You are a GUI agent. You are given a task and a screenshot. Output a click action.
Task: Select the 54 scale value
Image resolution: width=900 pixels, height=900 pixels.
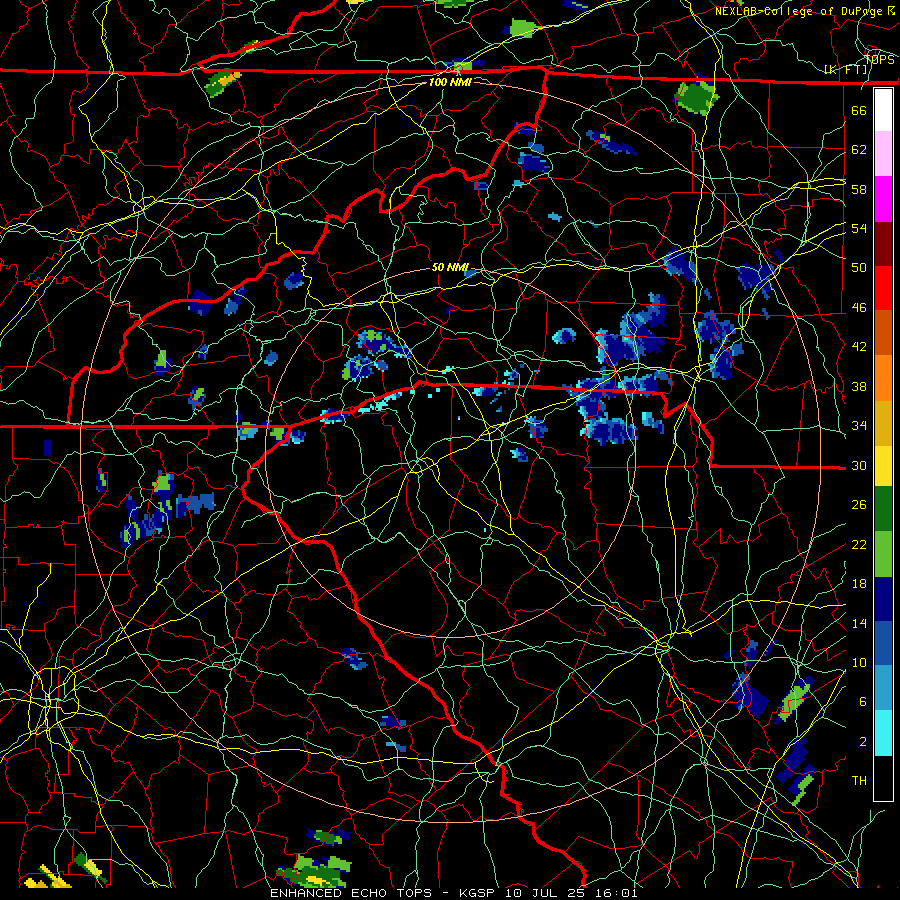[x=859, y=228]
